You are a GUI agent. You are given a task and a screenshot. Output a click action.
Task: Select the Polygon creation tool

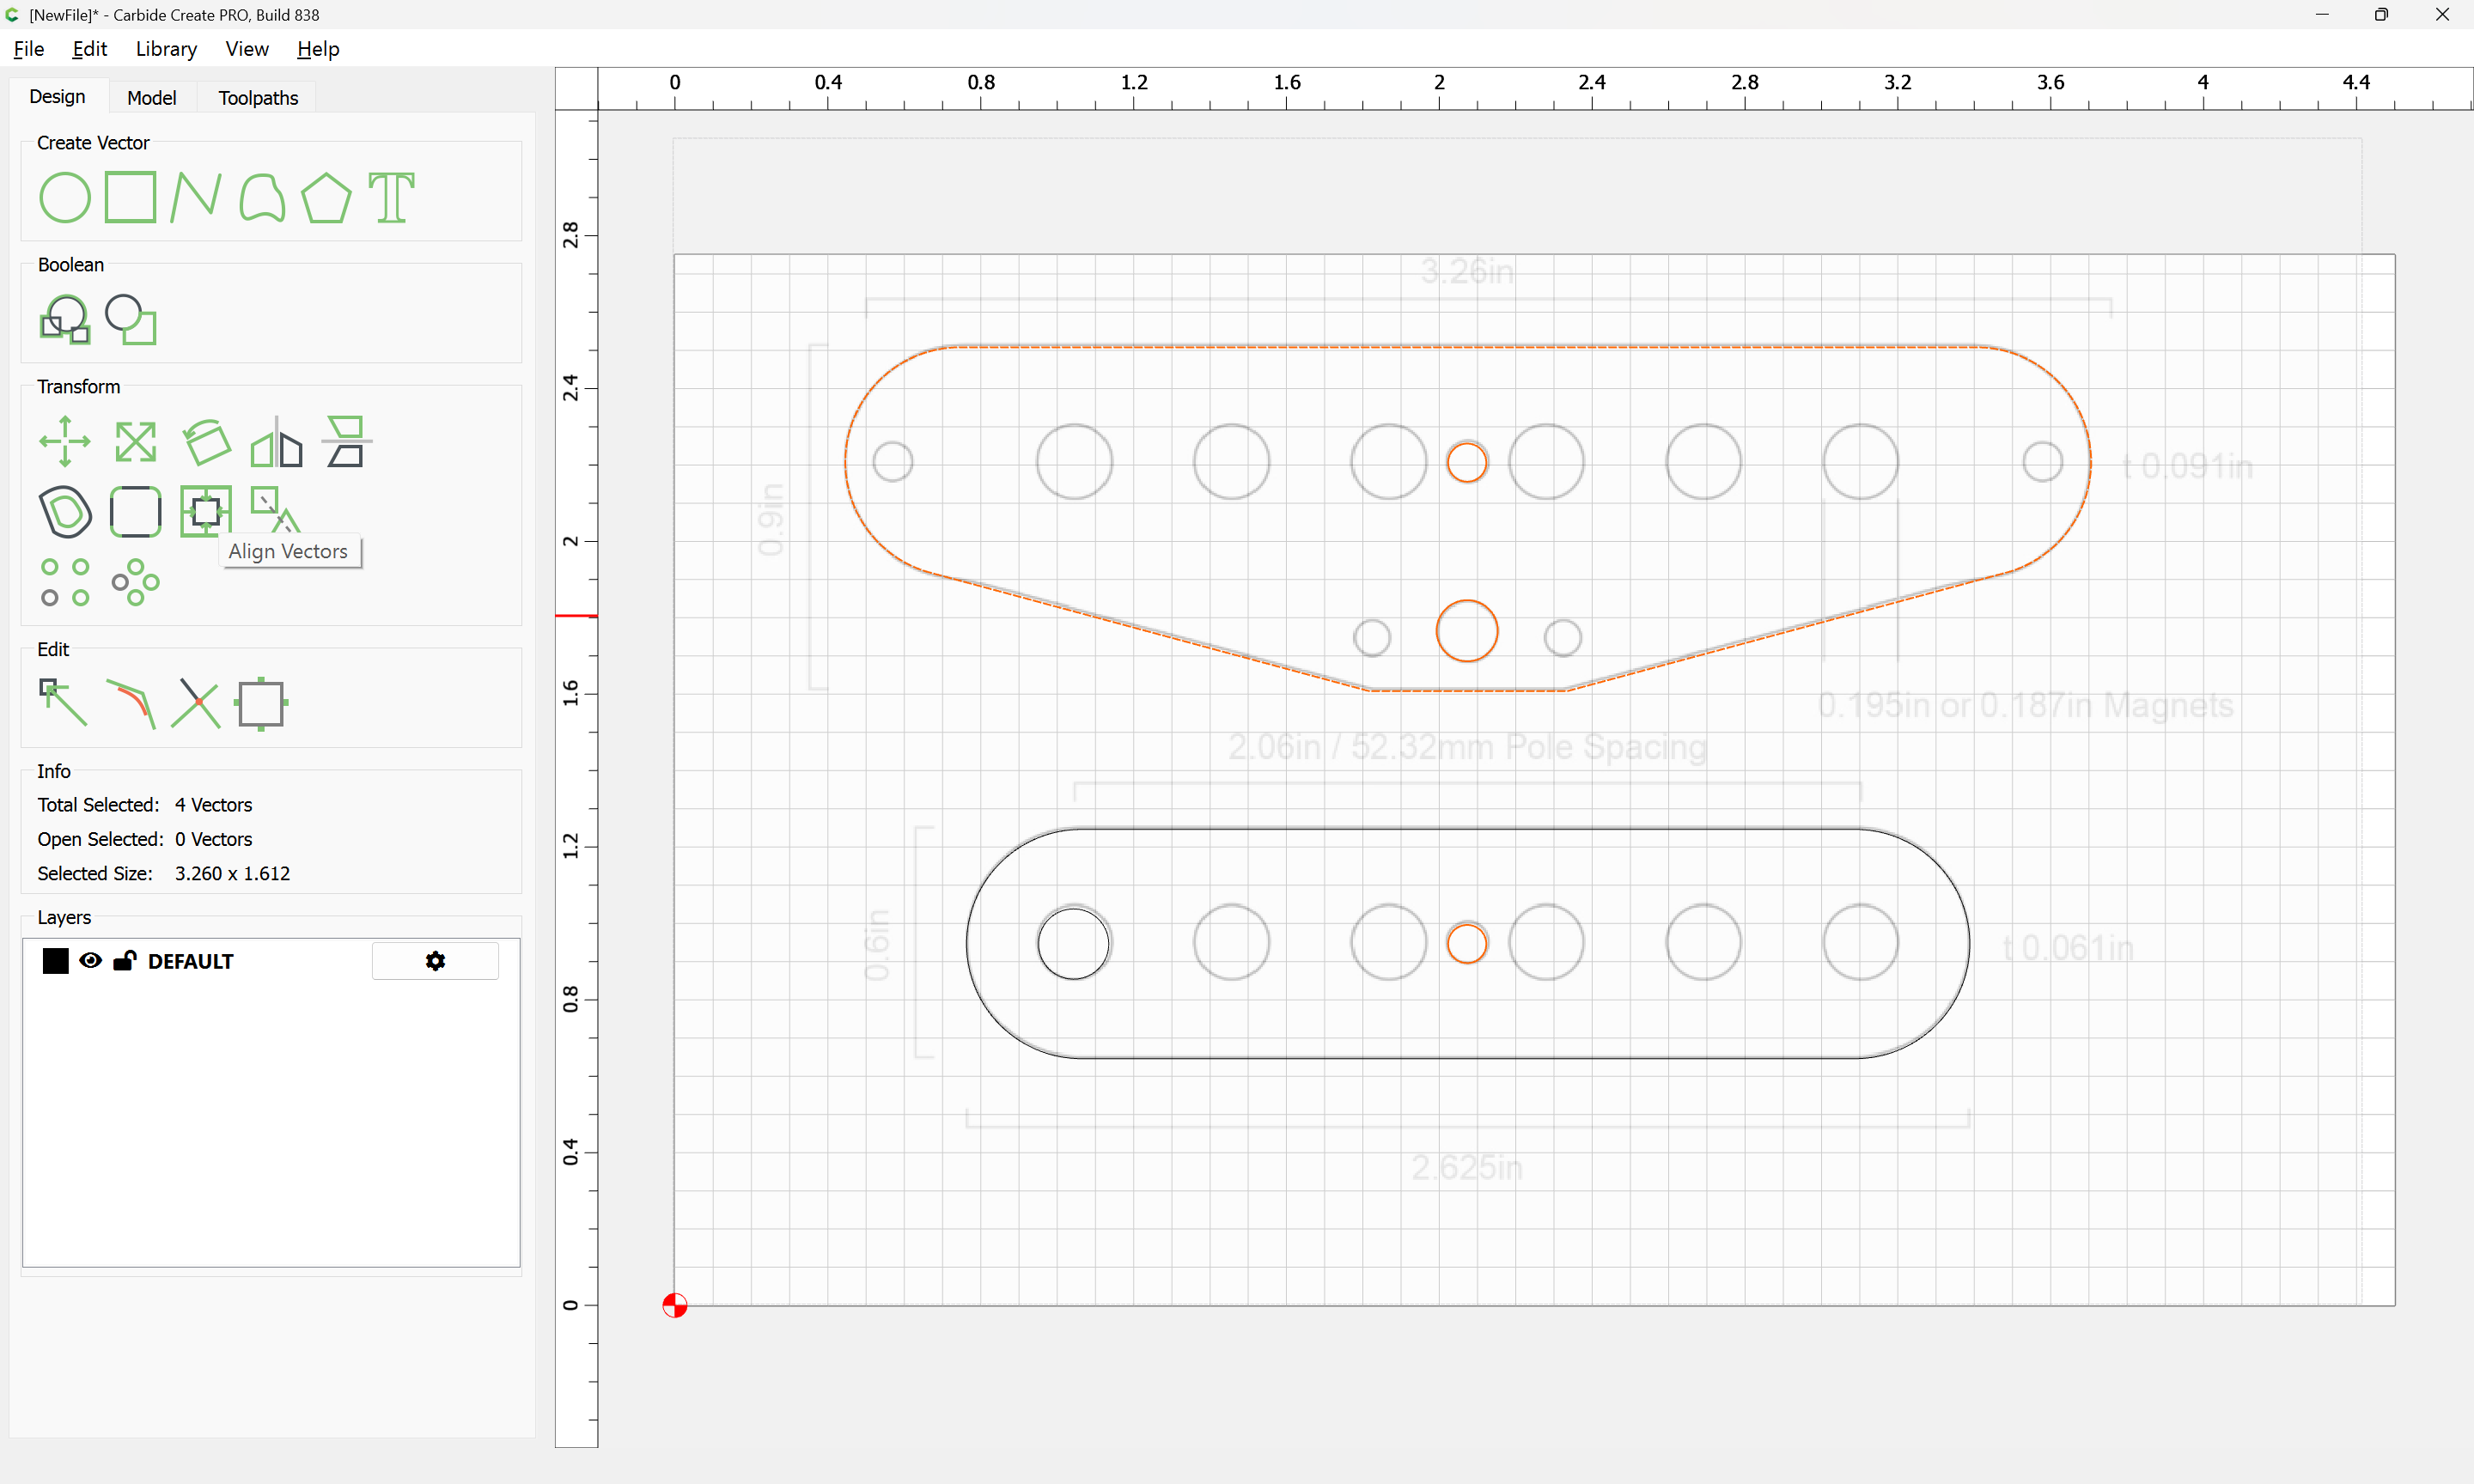pyautogui.click(x=327, y=197)
